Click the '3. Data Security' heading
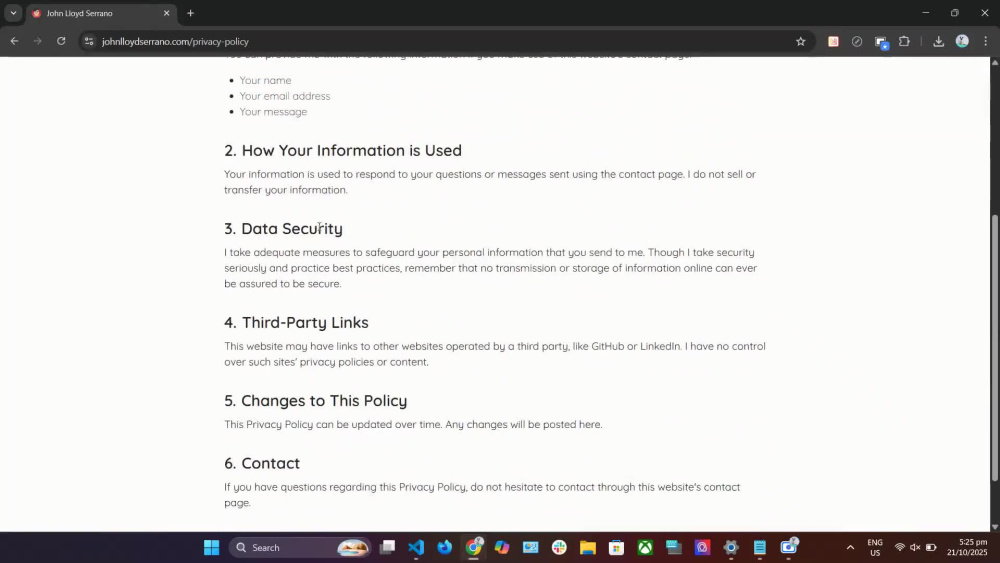 tap(283, 228)
